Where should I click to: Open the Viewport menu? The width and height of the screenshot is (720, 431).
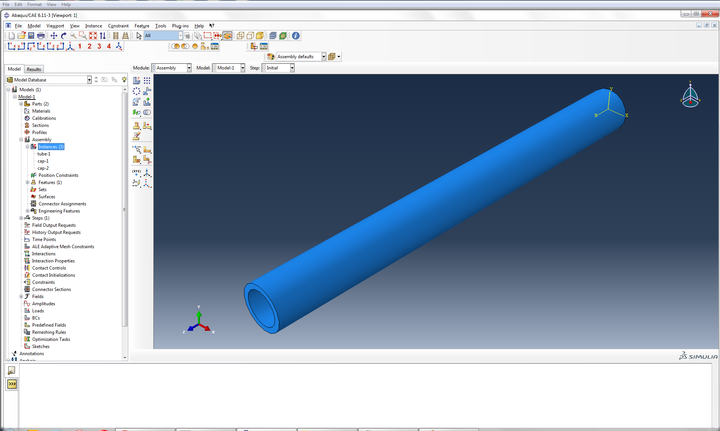point(55,26)
